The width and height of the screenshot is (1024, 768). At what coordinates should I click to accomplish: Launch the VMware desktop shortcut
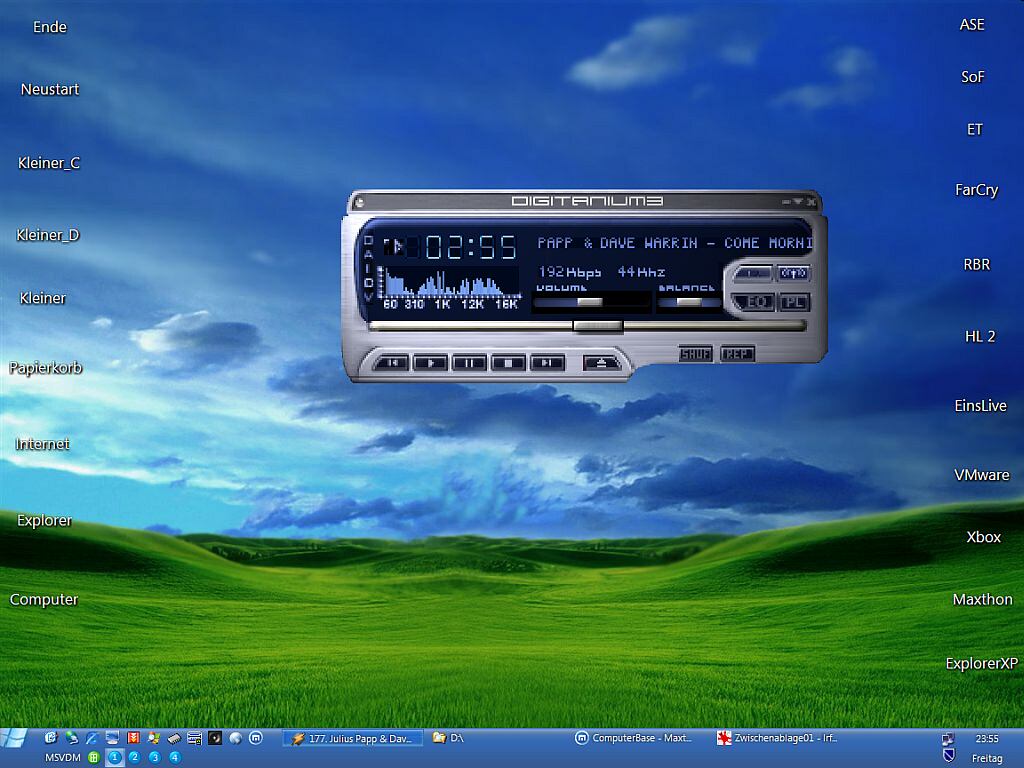(x=982, y=475)
